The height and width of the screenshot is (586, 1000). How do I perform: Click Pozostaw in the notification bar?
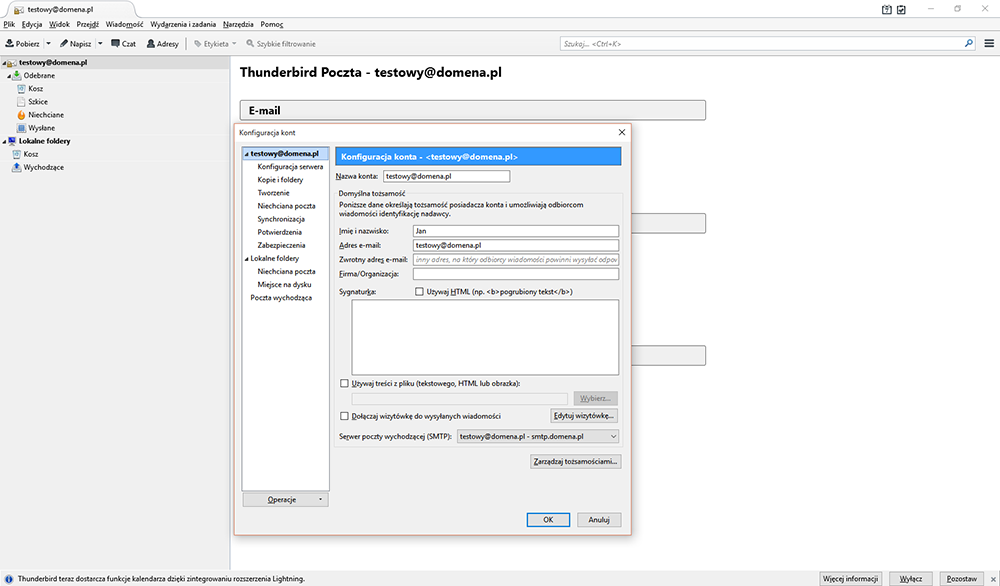[962, 579]
